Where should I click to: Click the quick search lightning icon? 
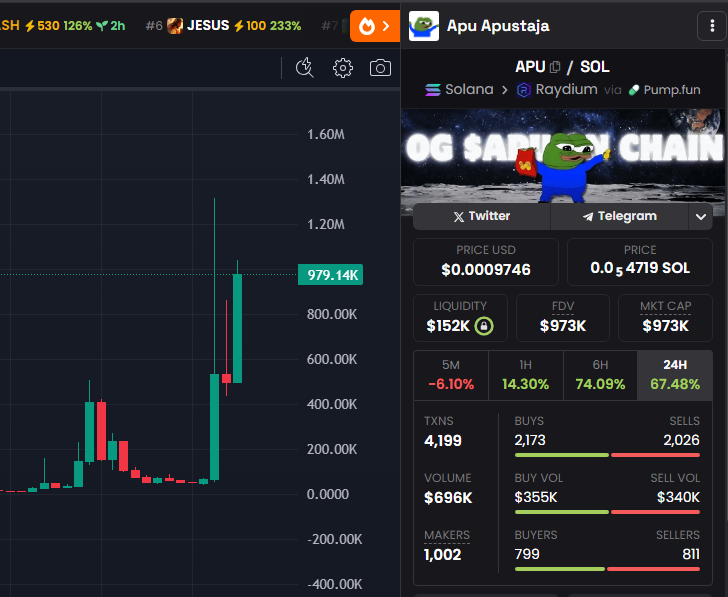pyautogui.click(x=305, y=68)
